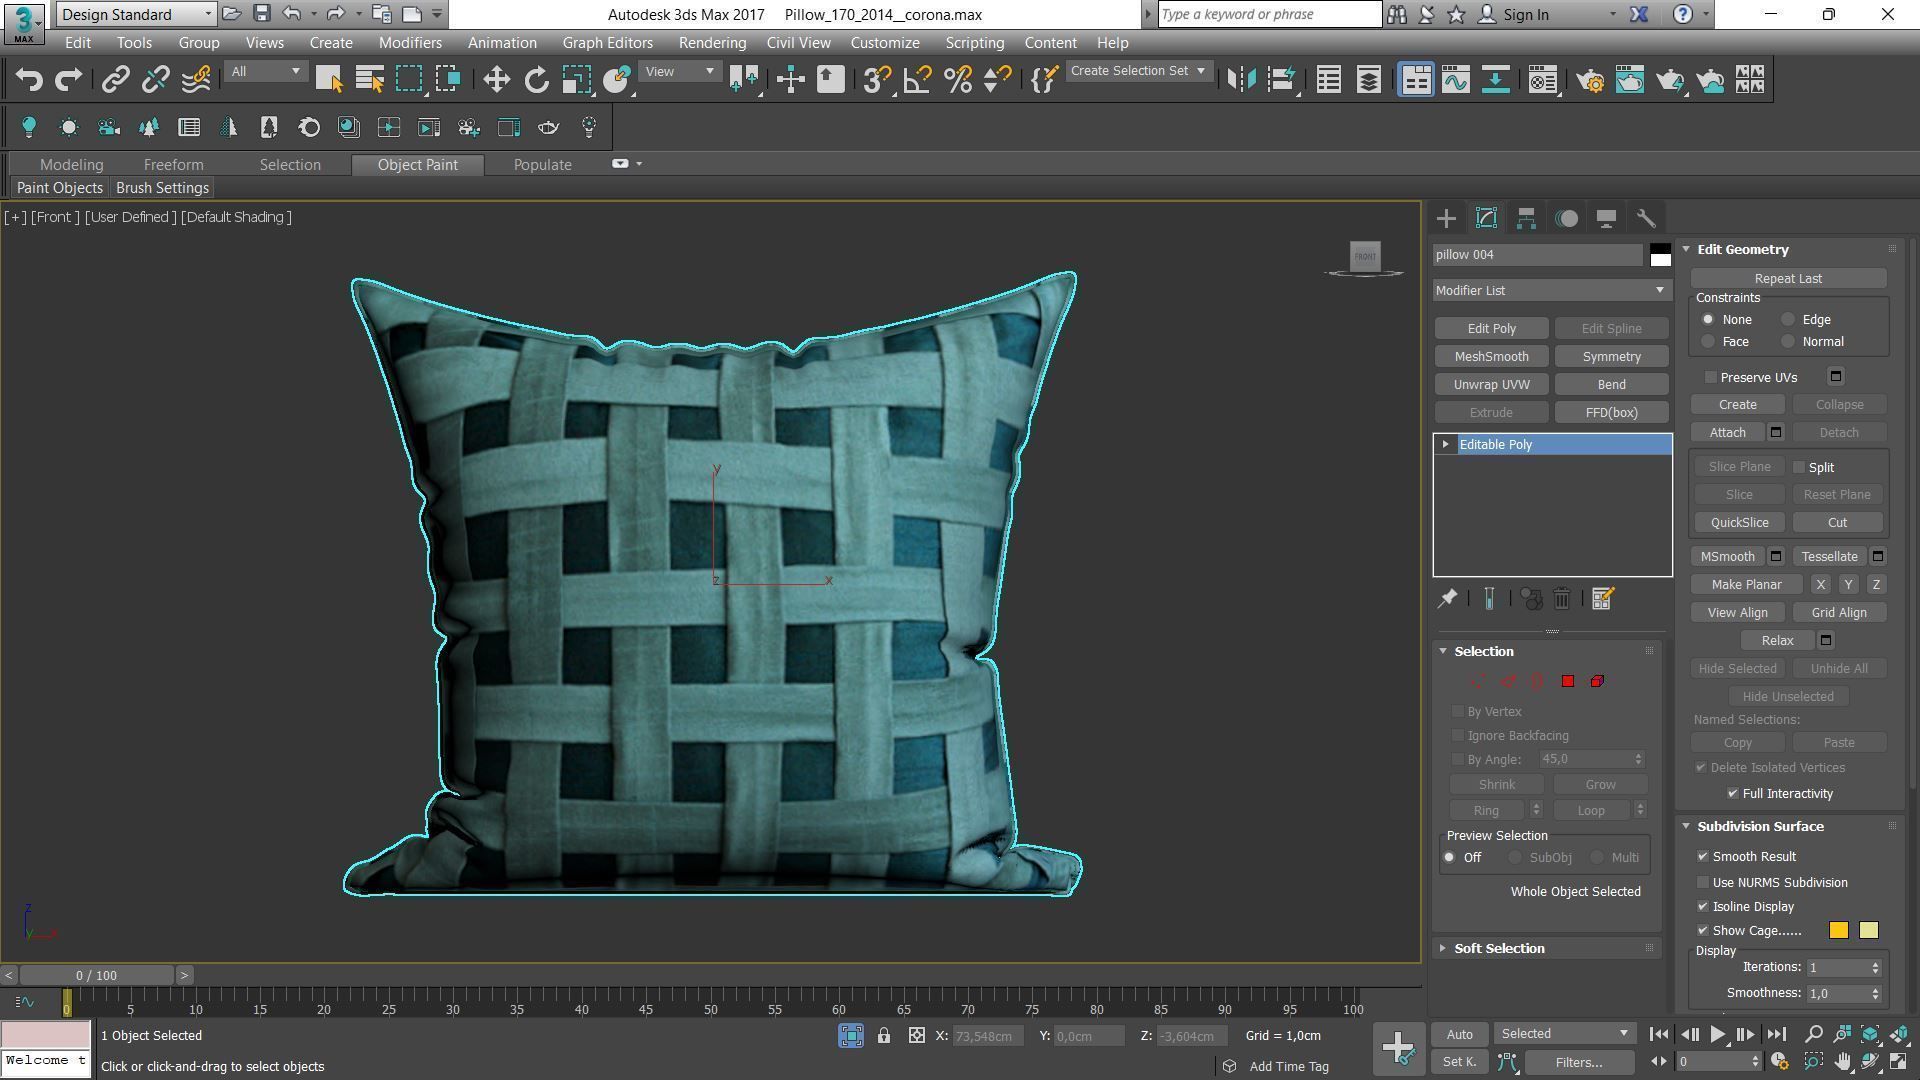Activate the Select and Move tool
The image size is (1920, 1080).
tap(496, 80)
